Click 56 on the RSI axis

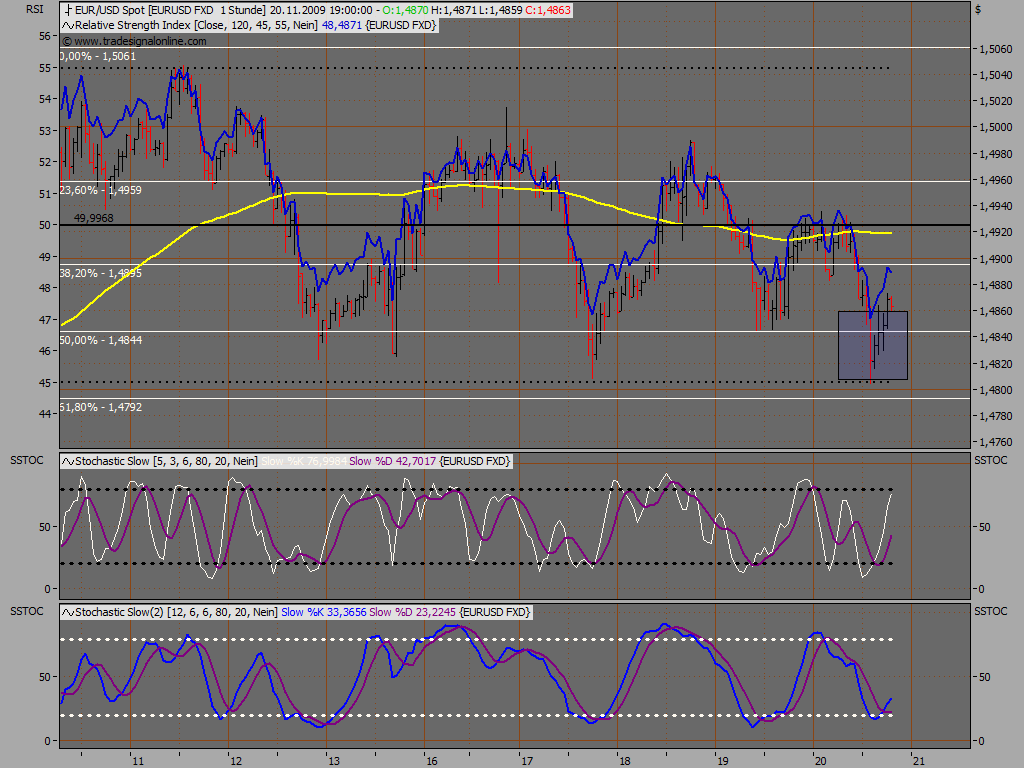pos(45,37)
